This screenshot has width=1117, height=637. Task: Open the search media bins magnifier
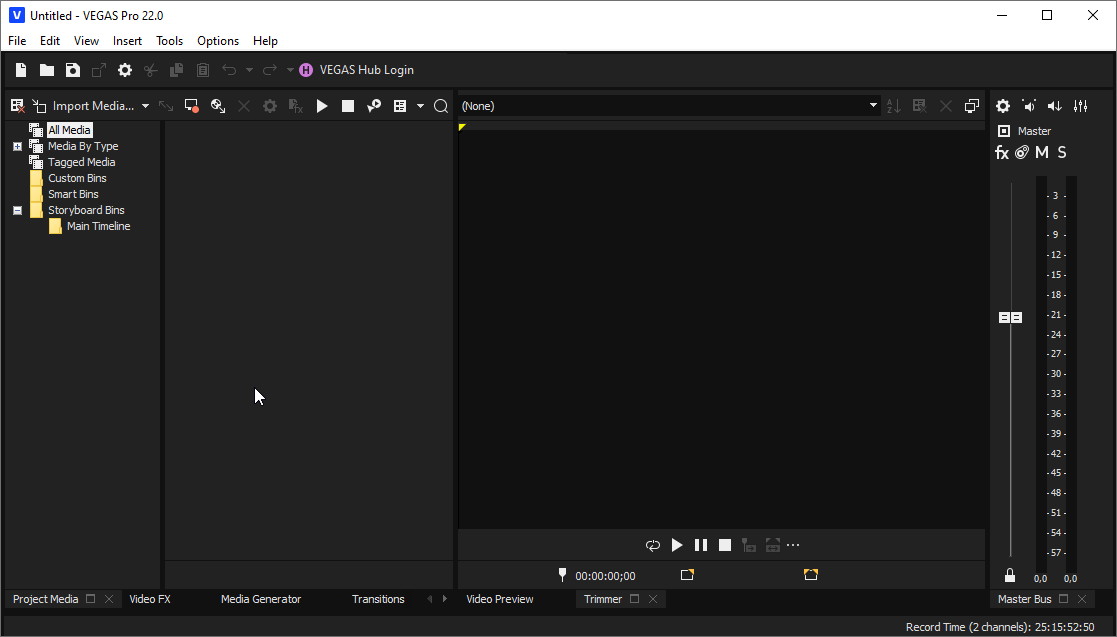[x=441, y=106]
